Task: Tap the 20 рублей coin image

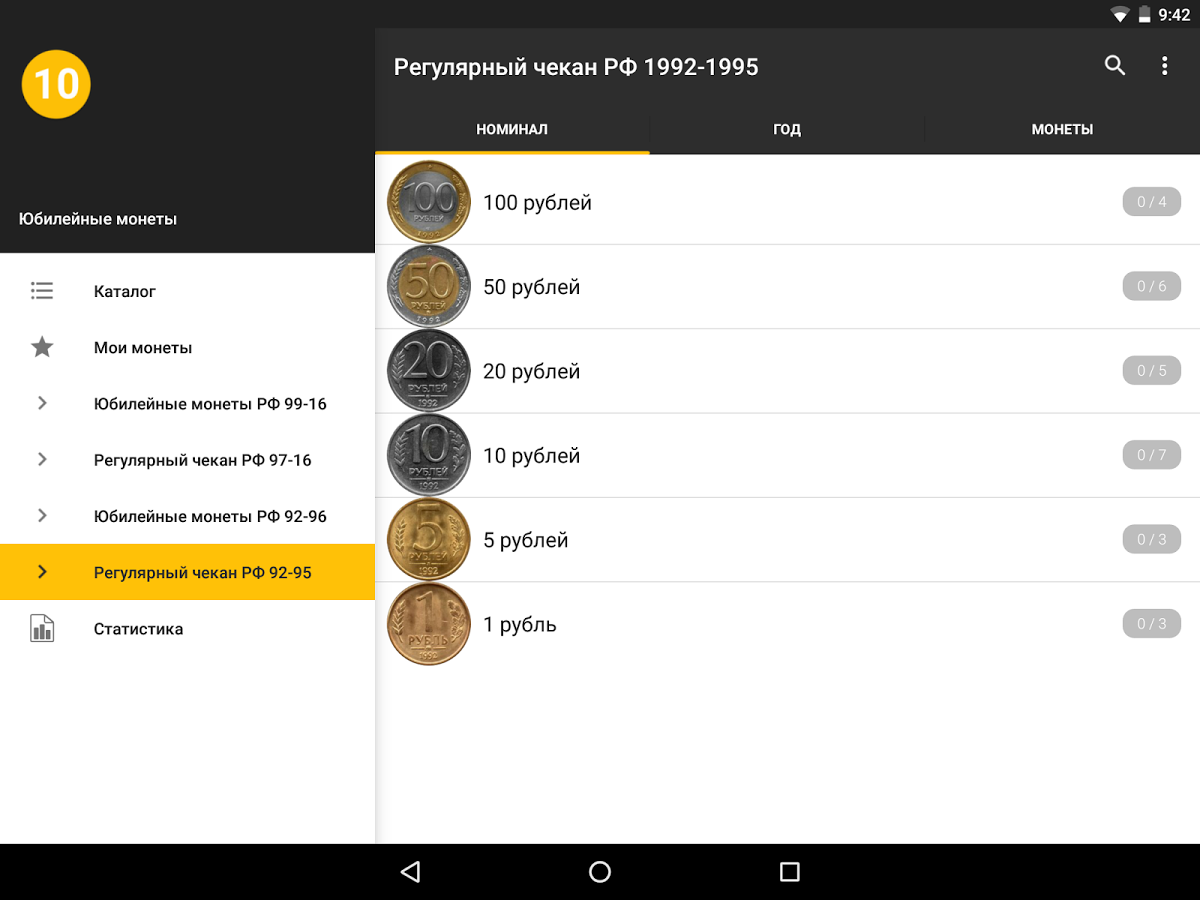Action: click(x=429, y=371)
